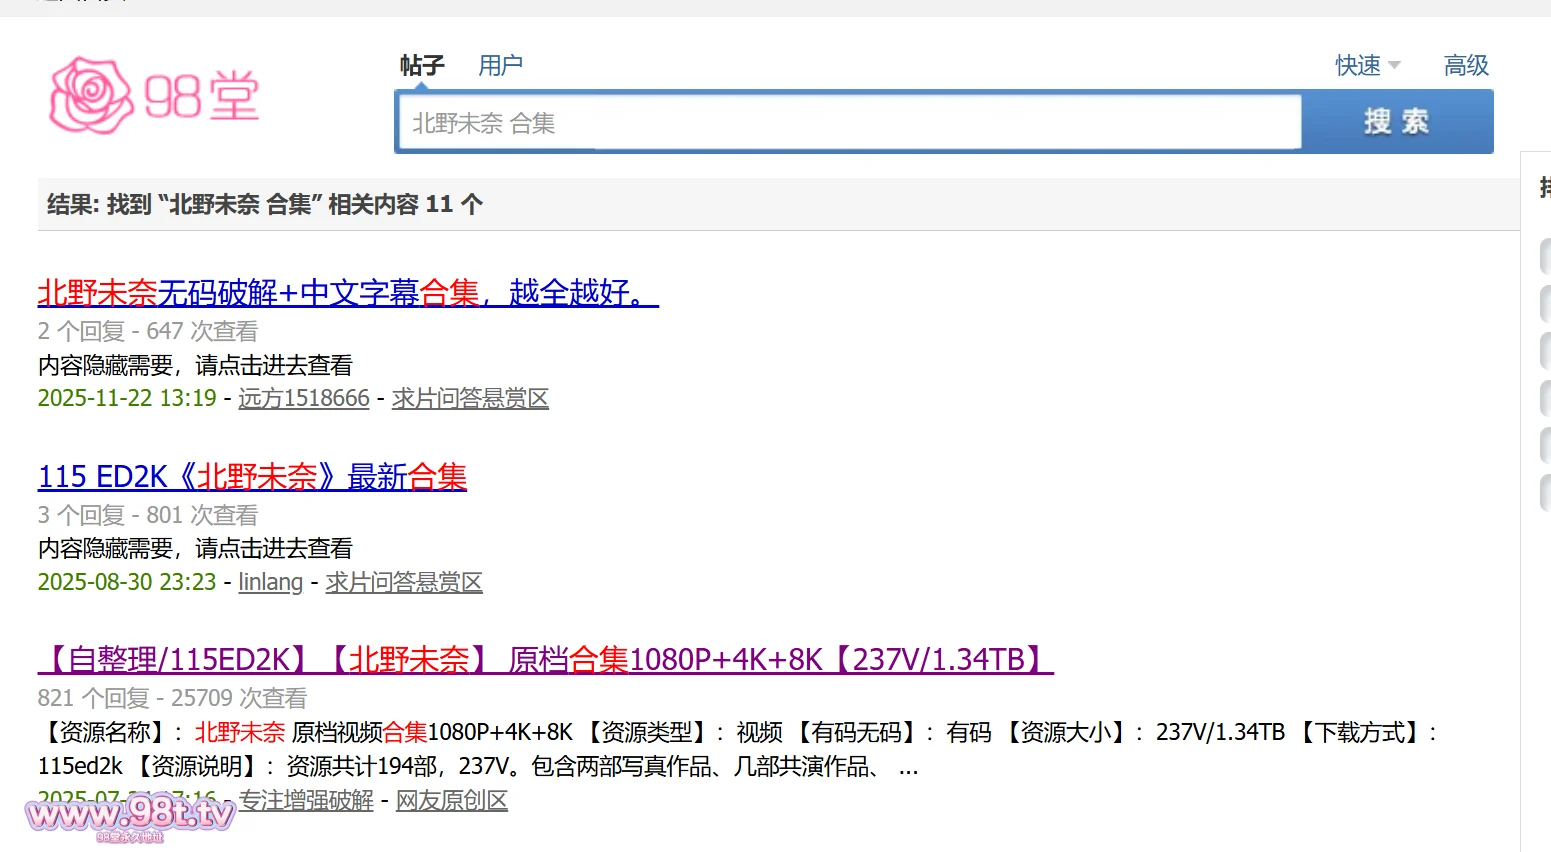Click the www.98t.tv watermark badge
This screenshot has width=1551, height=852.
tap(130, 815)
